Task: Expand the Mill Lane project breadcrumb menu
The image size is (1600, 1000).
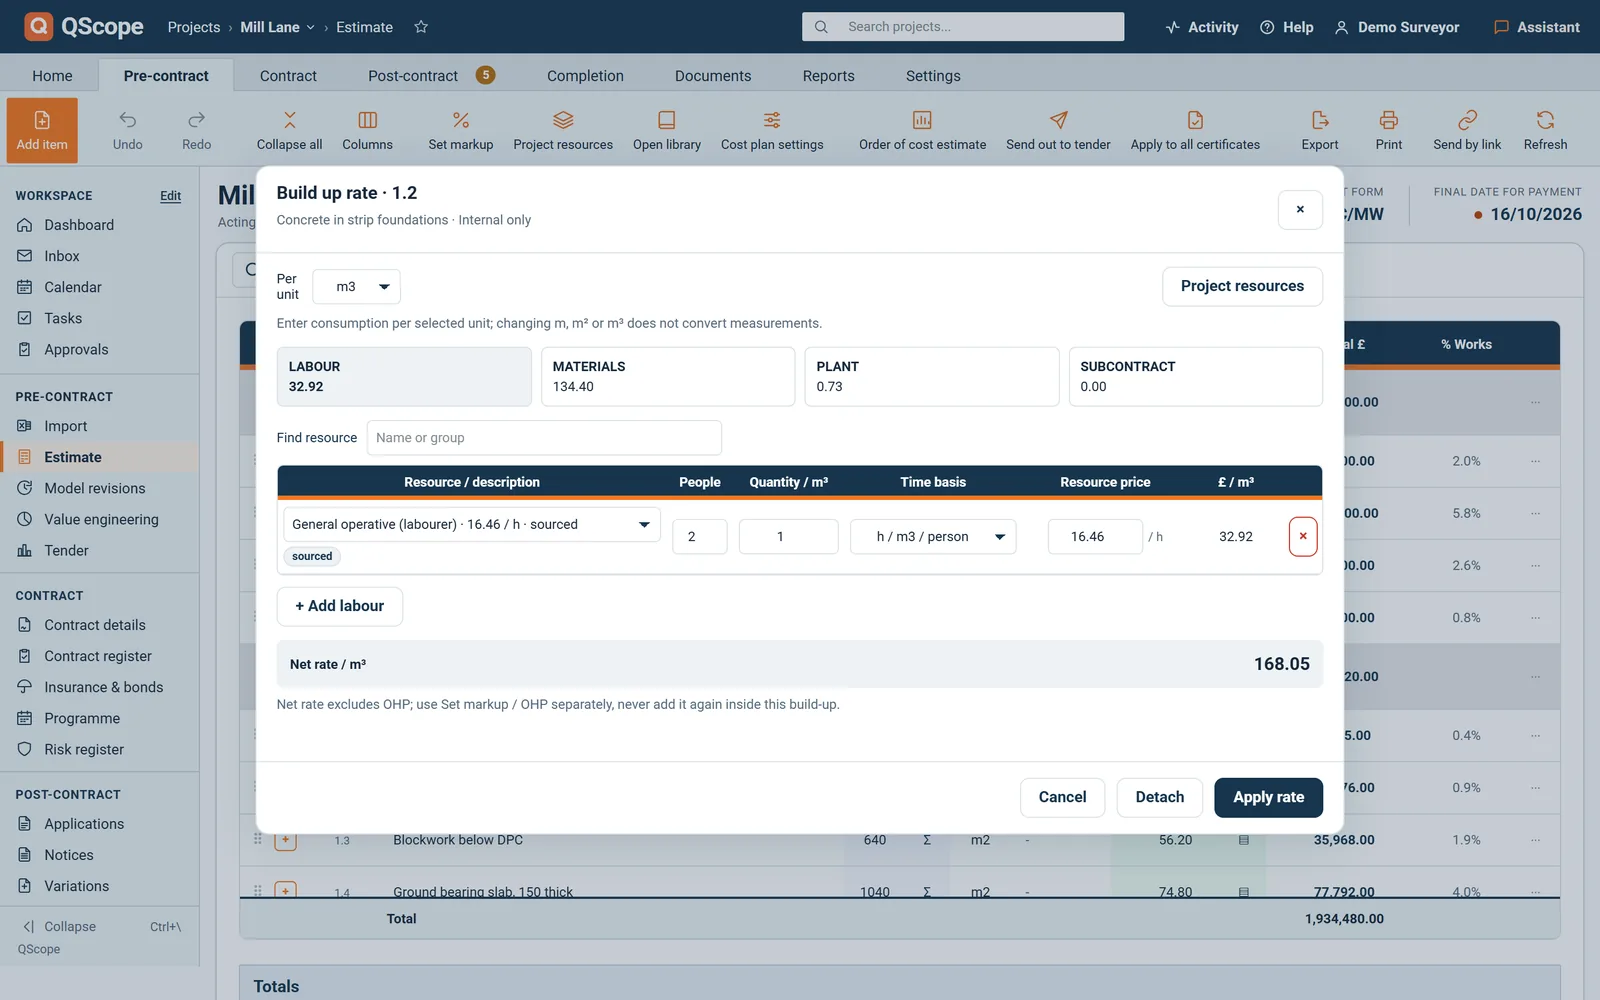Action: pos(278,27)
